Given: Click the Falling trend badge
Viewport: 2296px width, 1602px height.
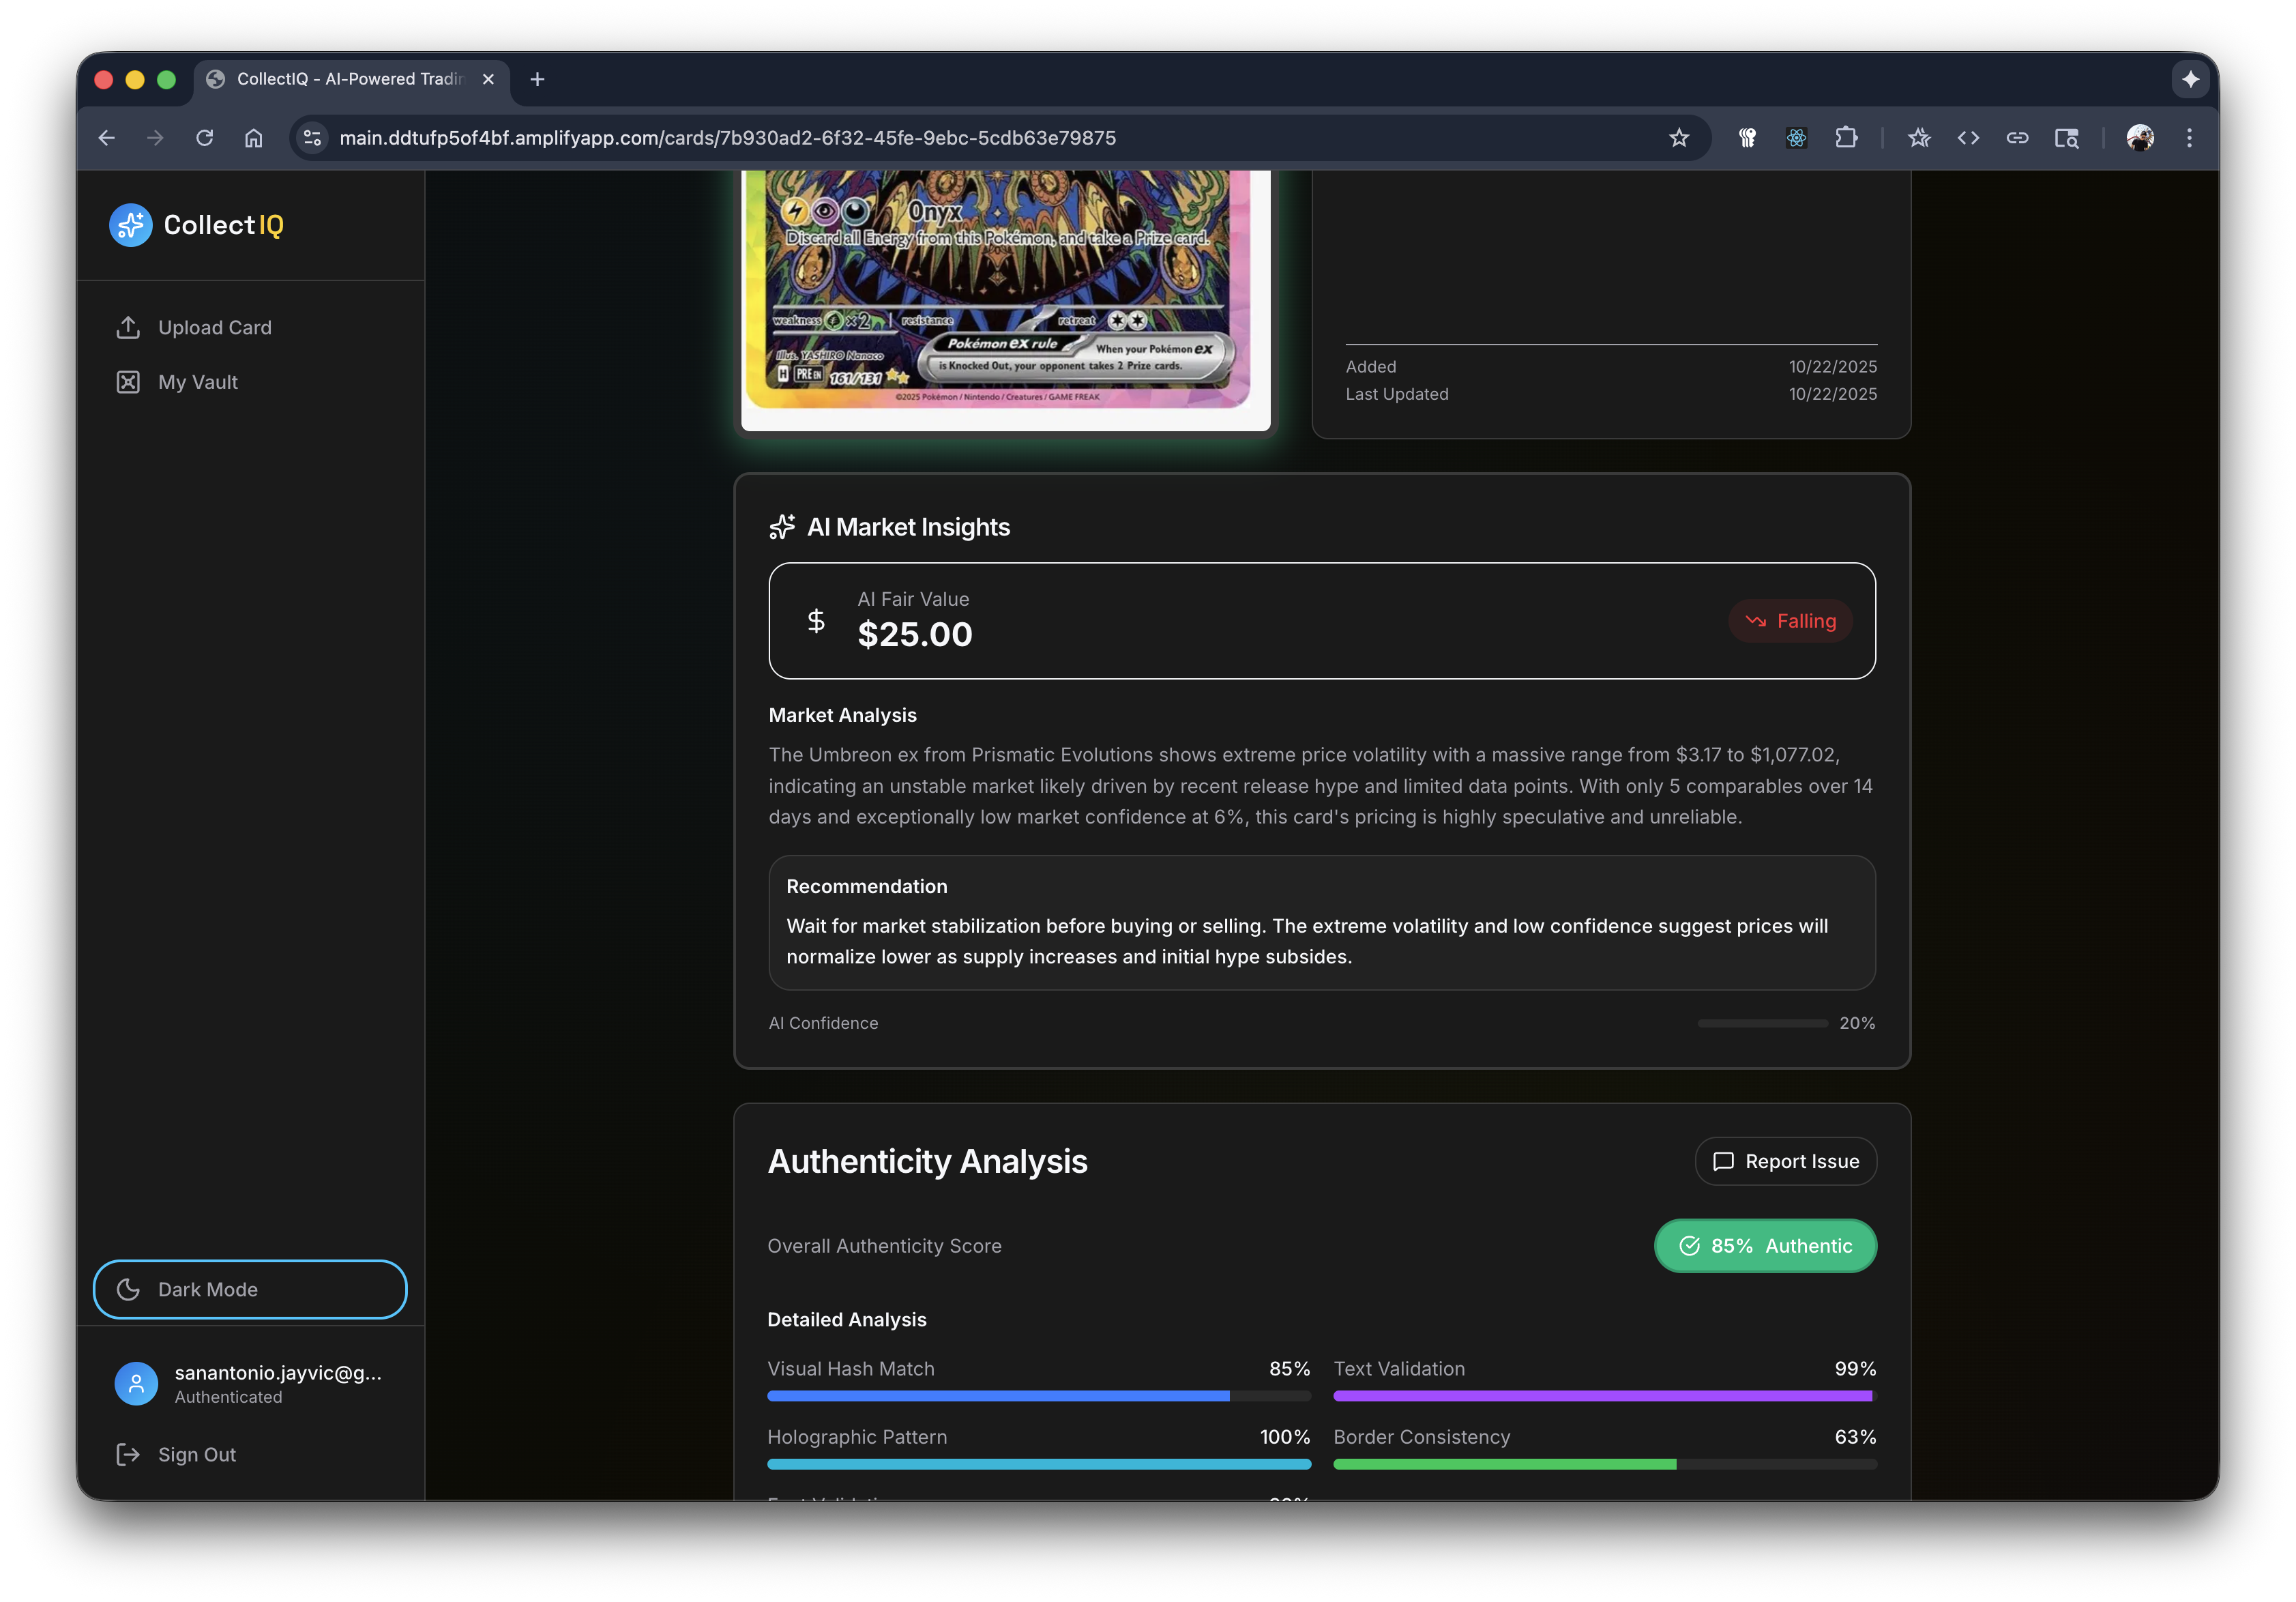Looking at the screenshot, I should (1790, 621).
